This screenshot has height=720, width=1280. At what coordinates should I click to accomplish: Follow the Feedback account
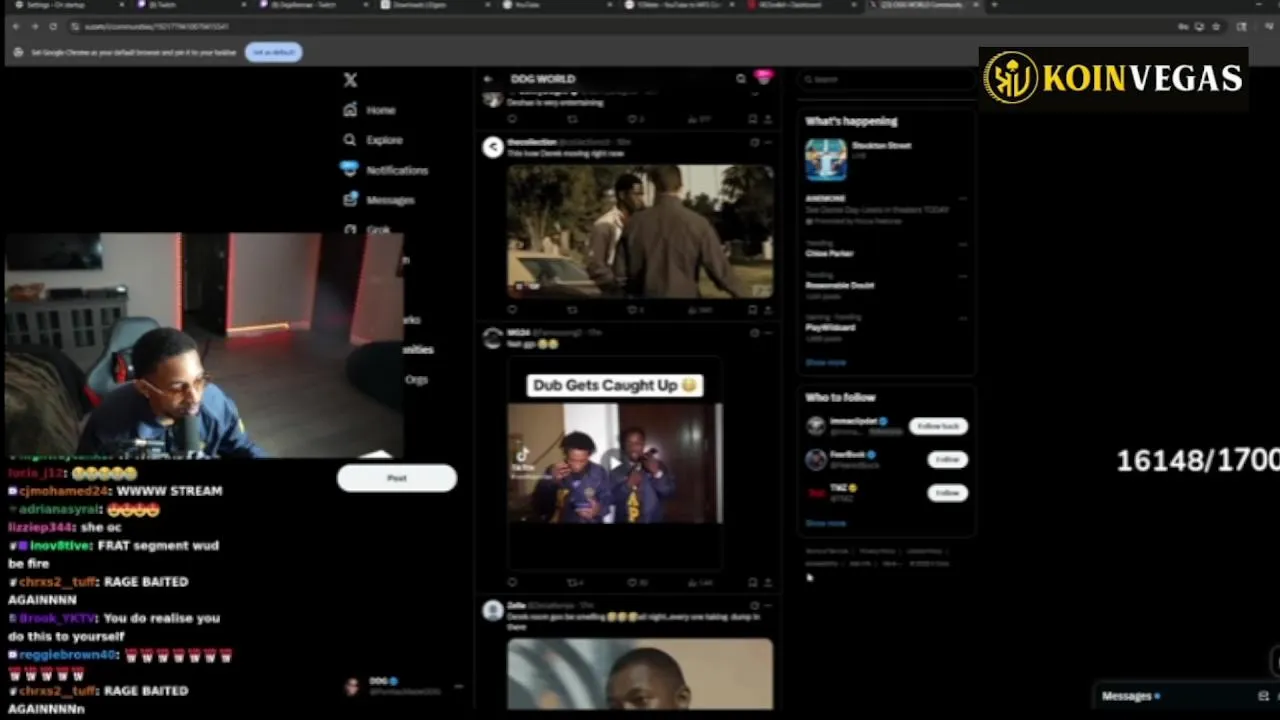pyautogui.click(x=947, y=459)
